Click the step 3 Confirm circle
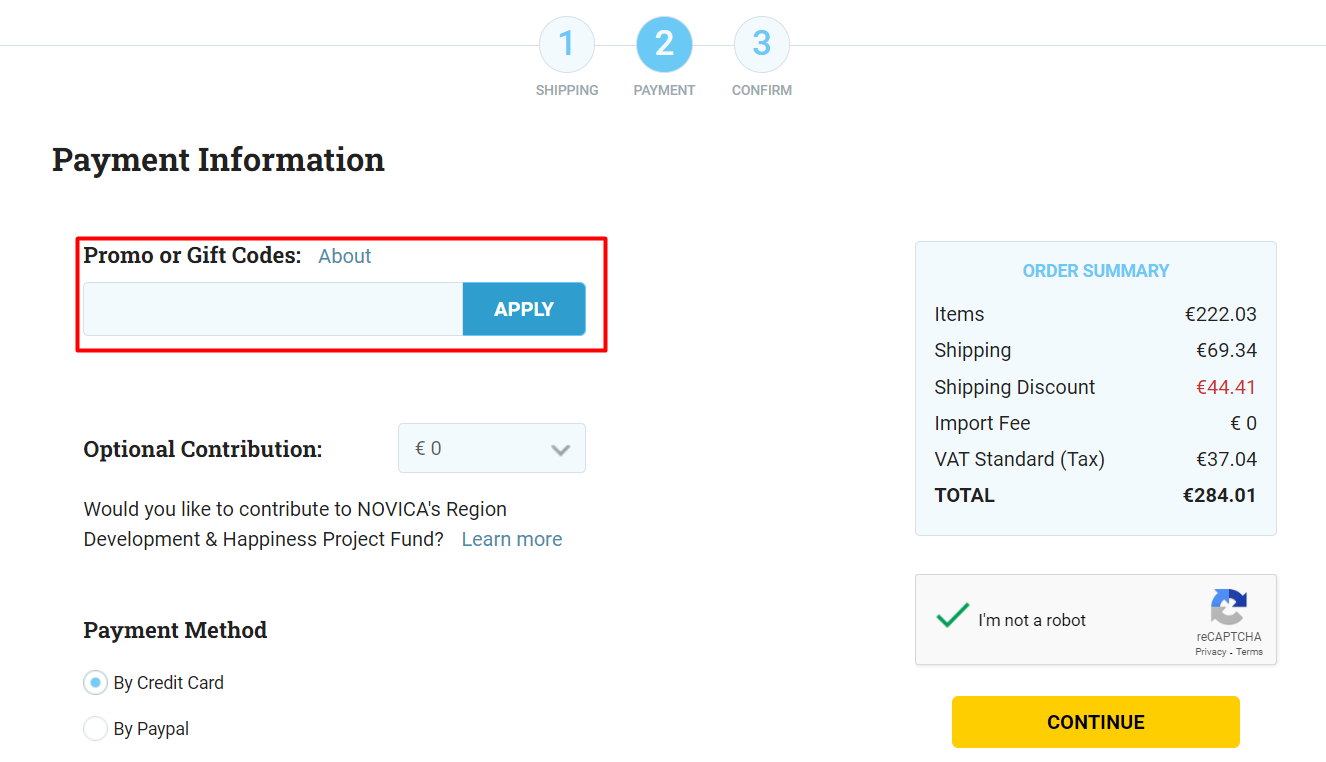 pyautogui.click(x=762, y=45)
